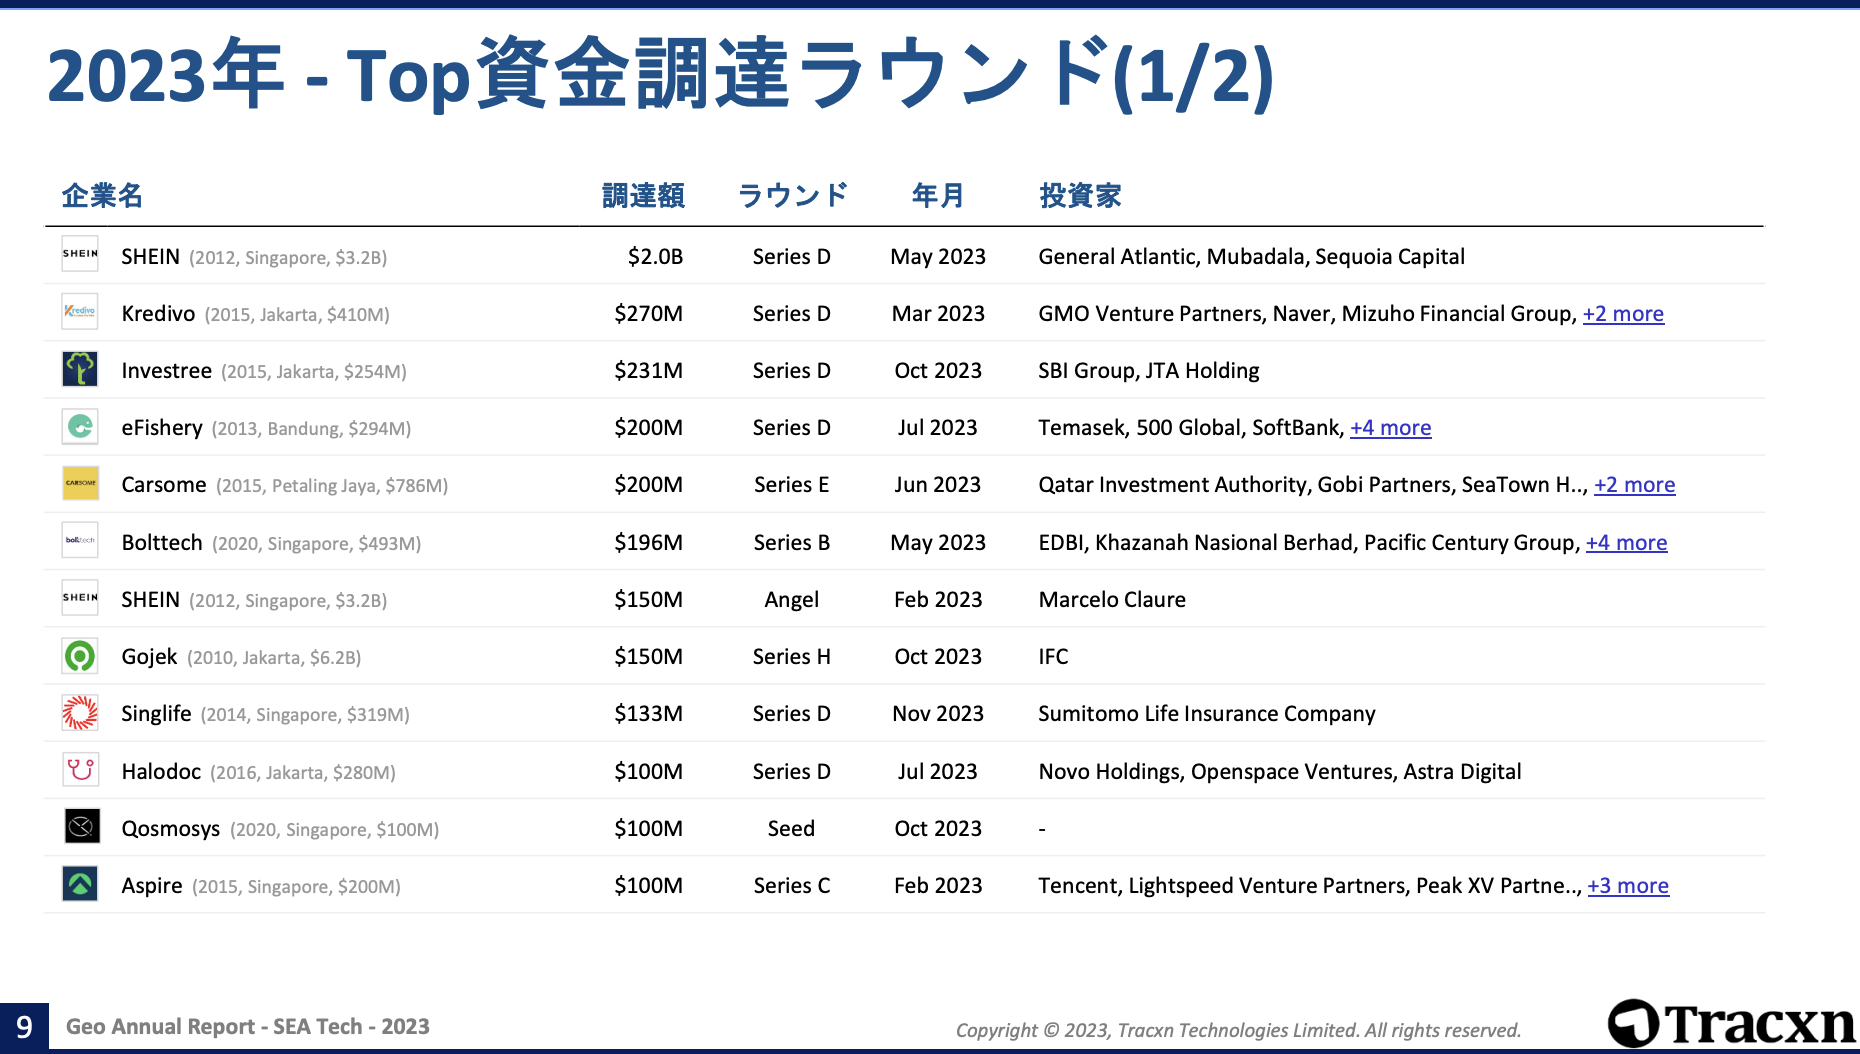This screenshot has width=1860, height=1054.
Task: Select the Singlife company name
Action: [156, 714]
